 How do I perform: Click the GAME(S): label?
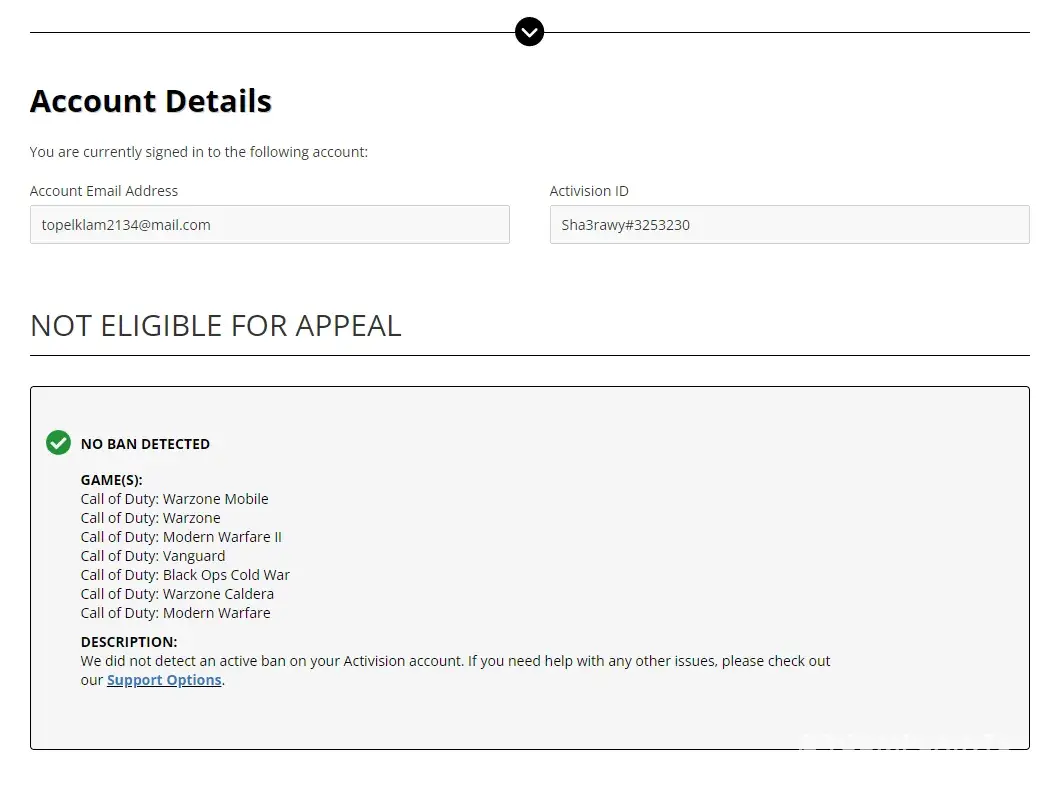coord(111,480)
